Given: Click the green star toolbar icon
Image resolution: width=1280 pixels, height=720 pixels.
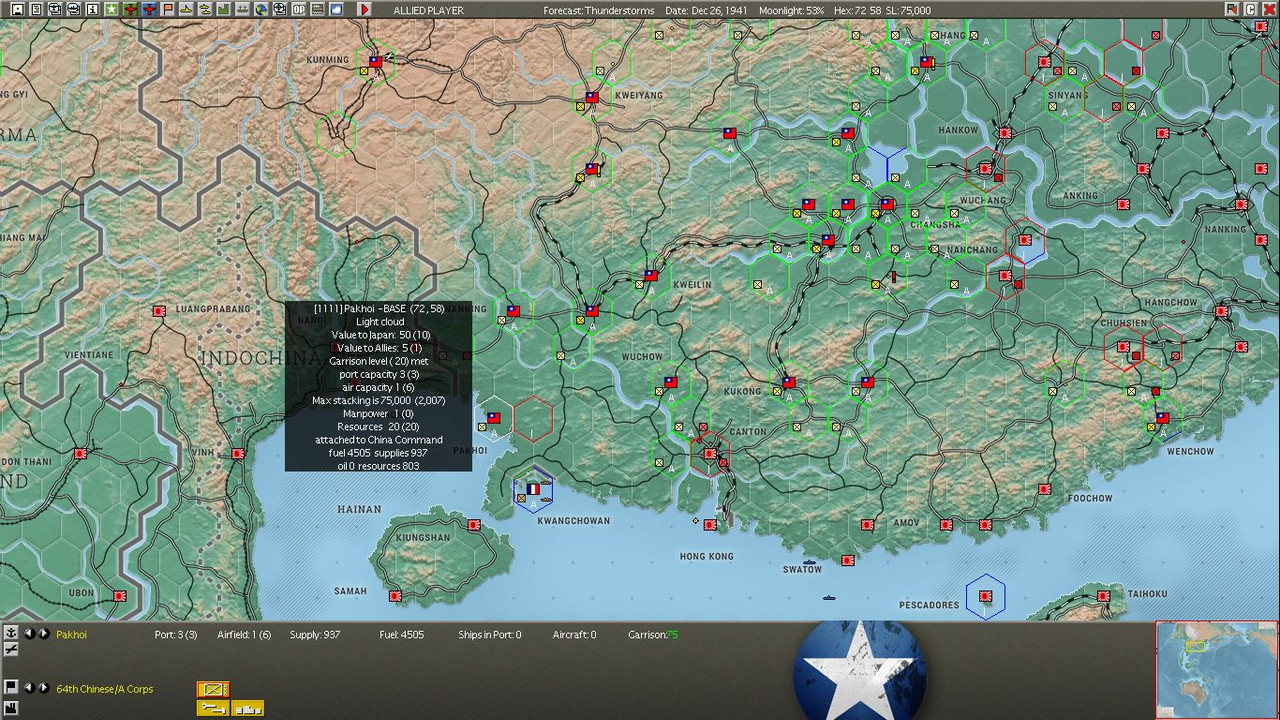Looking at the screenshot, I should (111, 10).
